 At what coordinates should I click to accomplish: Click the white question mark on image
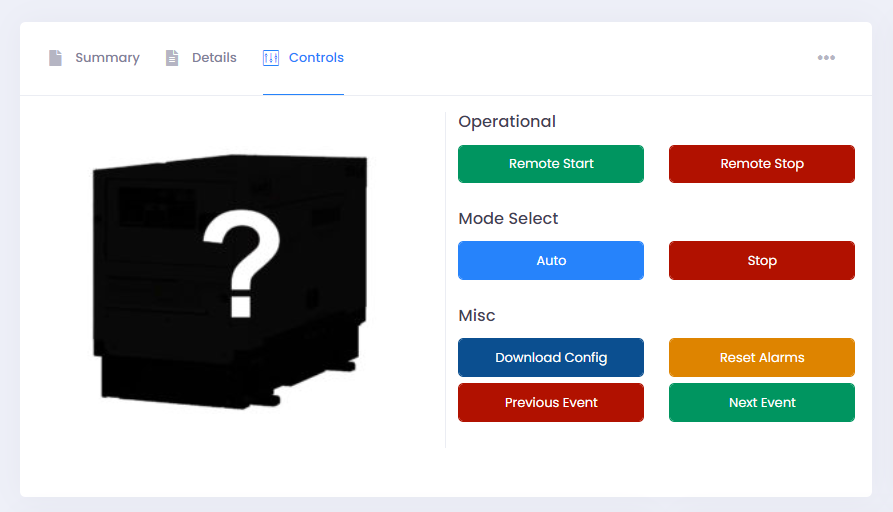[x=239, y=266]
